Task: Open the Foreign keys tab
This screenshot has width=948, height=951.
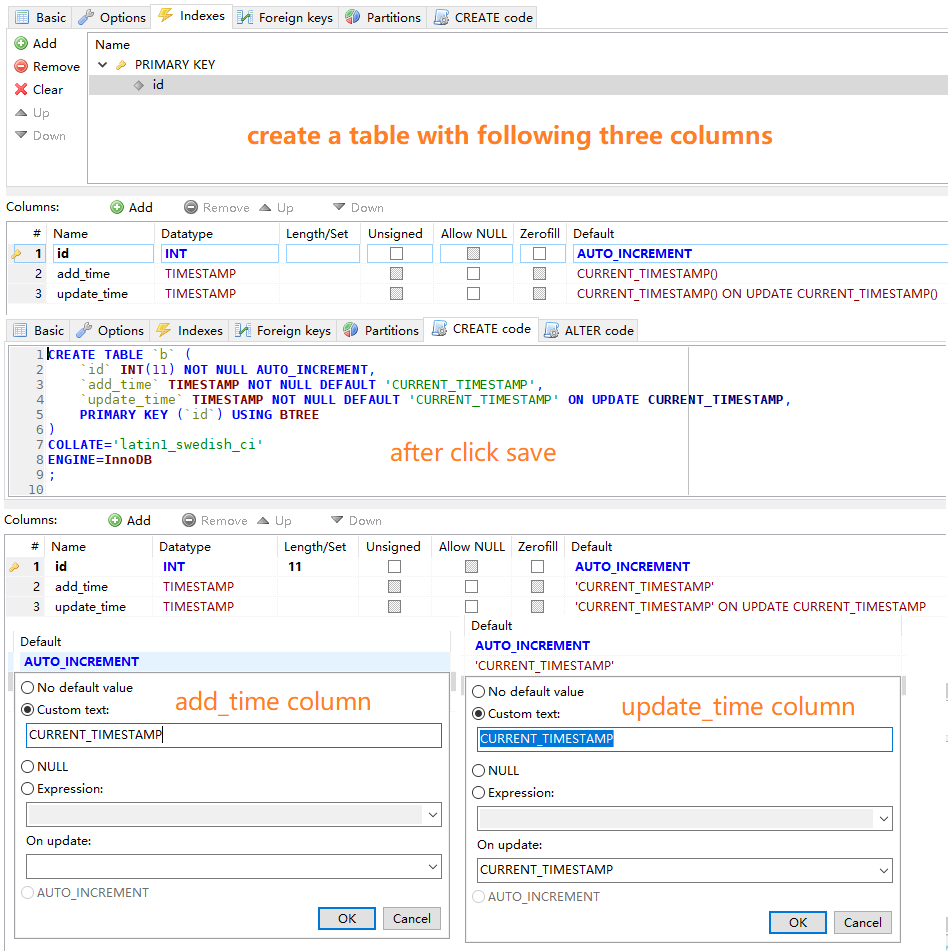Action: 285,16
